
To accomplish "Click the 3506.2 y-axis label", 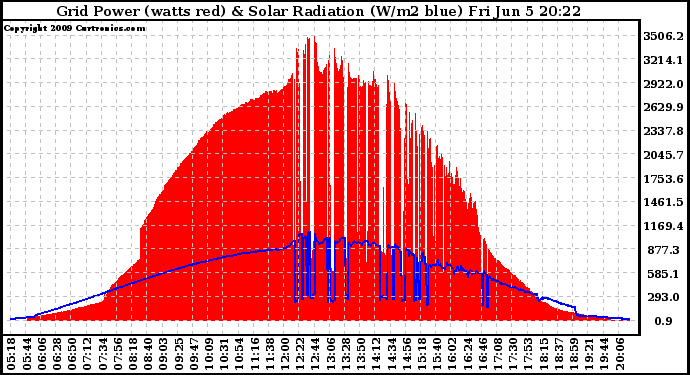I will (663, 36).
